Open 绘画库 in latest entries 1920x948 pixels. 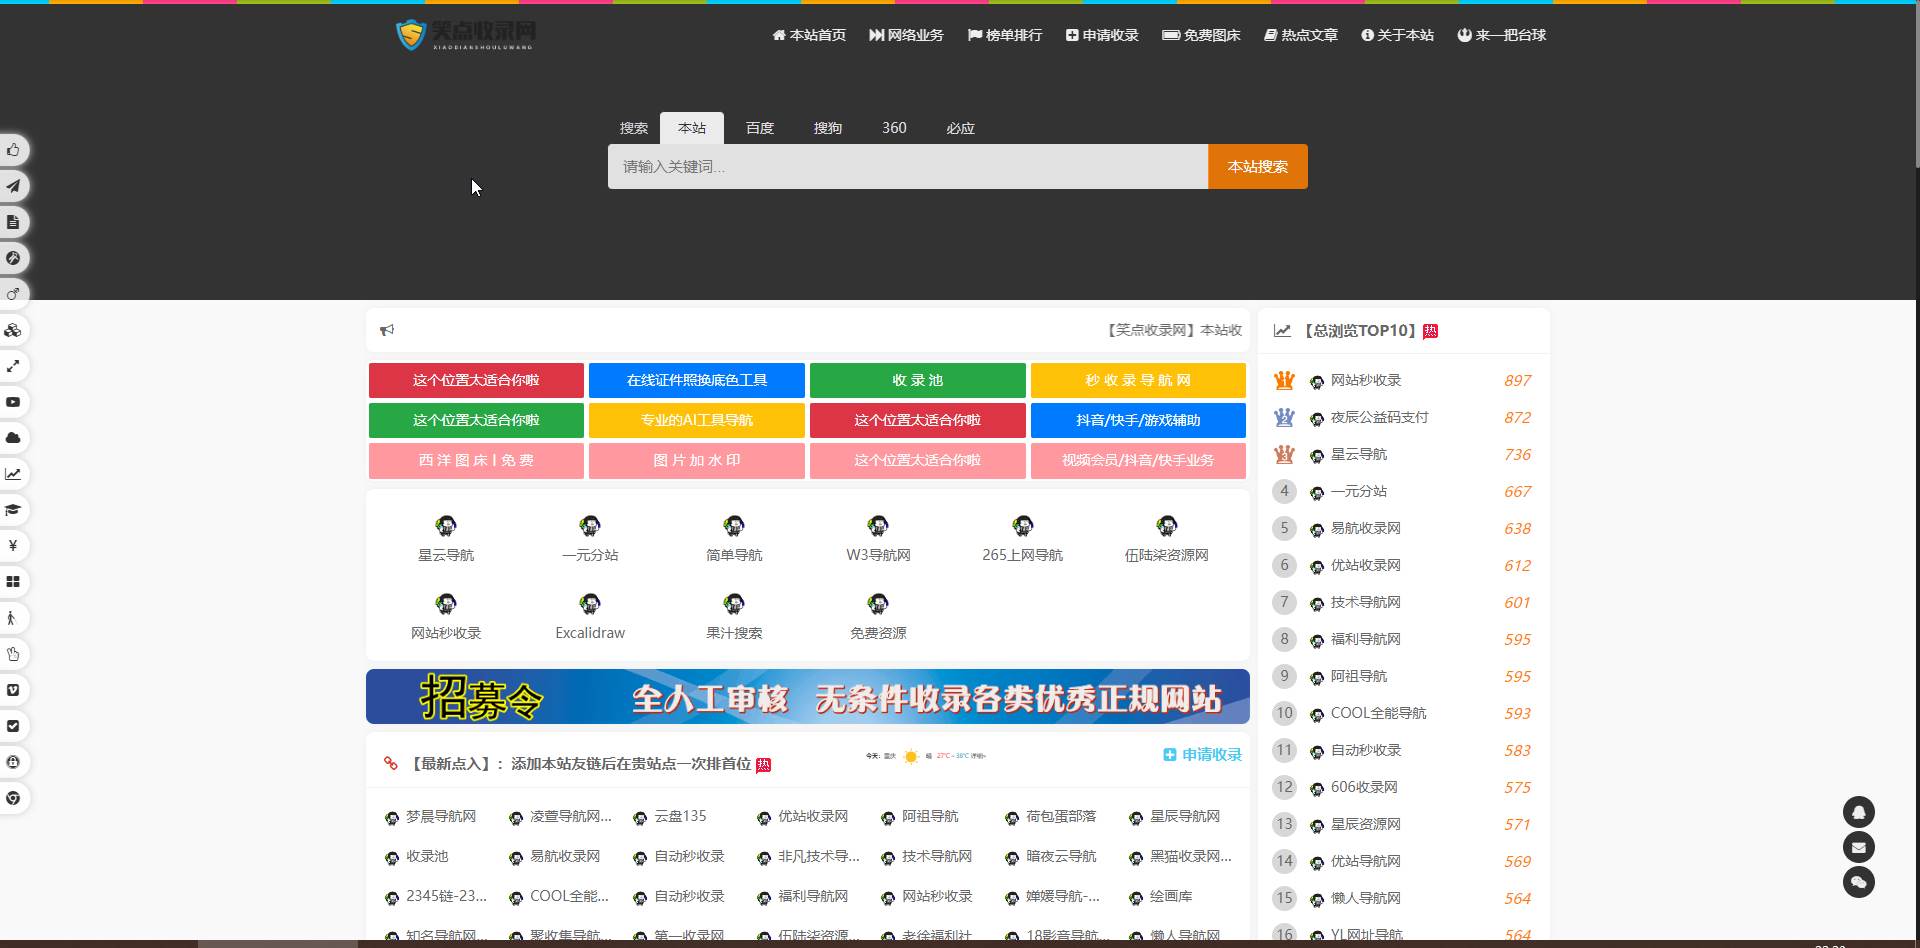pyautogui.click(x=1171, y=897)
